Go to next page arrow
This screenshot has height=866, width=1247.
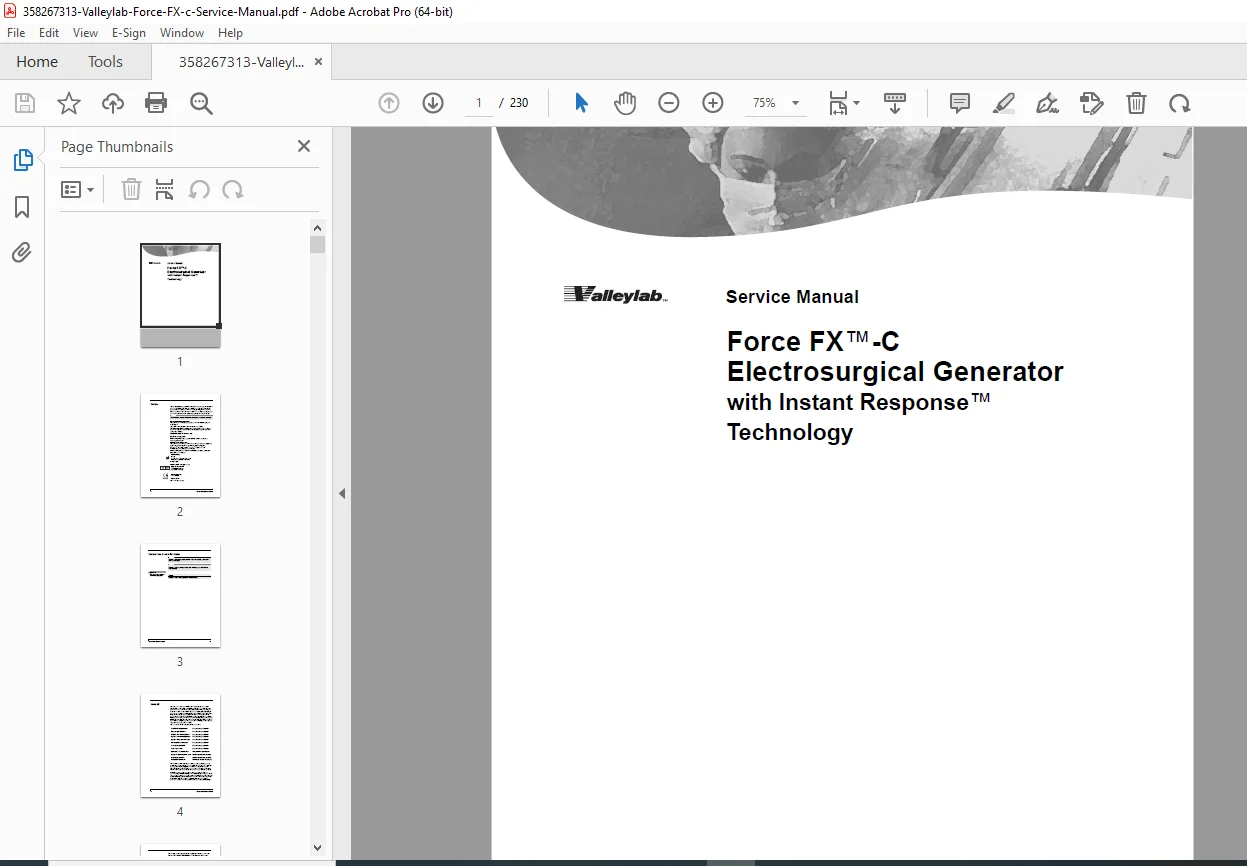433,103
